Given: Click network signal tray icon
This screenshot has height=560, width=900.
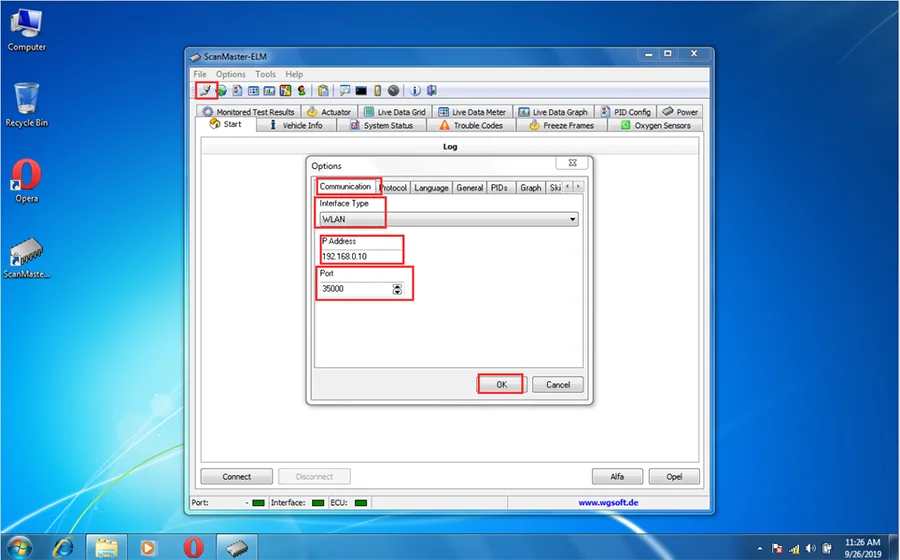Looking at the screenshot, I should coord(794,549).
